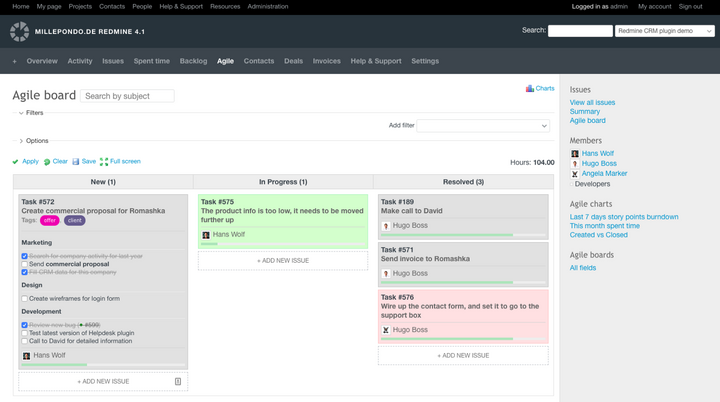Expand the Options section
Image resolution: width=720 pixels, height=402 pixels.
(21, 141)
